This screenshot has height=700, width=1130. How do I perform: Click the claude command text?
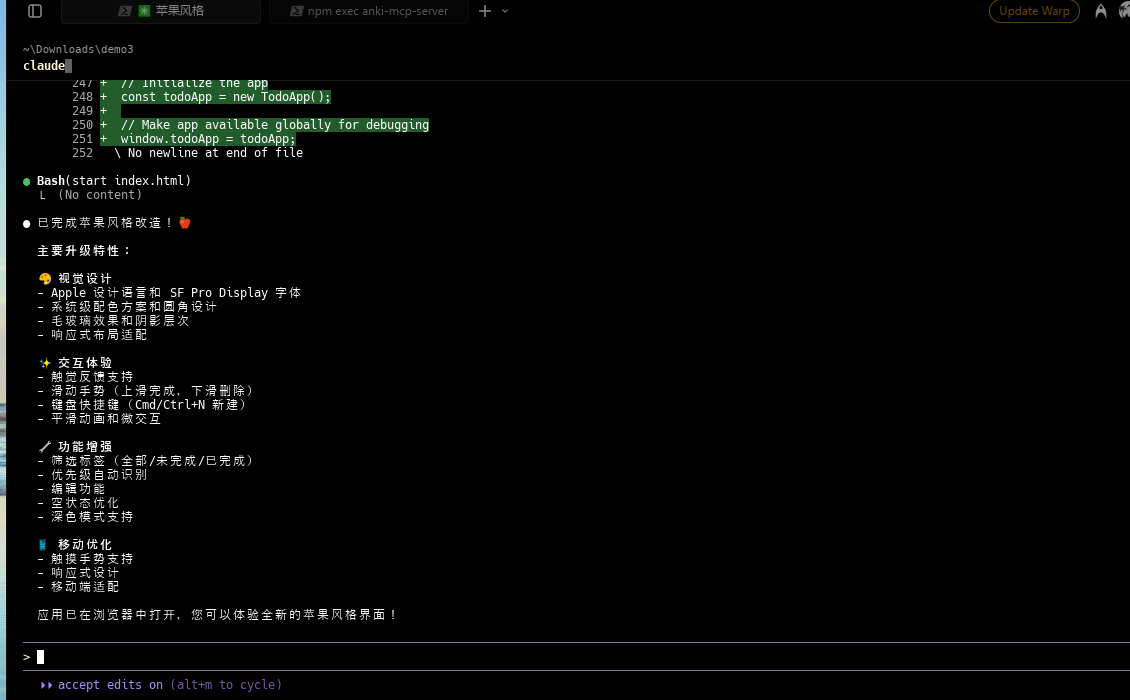(44, 66)
